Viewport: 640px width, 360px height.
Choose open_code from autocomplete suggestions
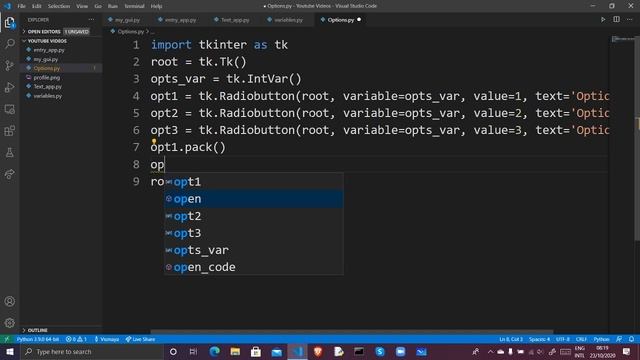coord(253,267)
